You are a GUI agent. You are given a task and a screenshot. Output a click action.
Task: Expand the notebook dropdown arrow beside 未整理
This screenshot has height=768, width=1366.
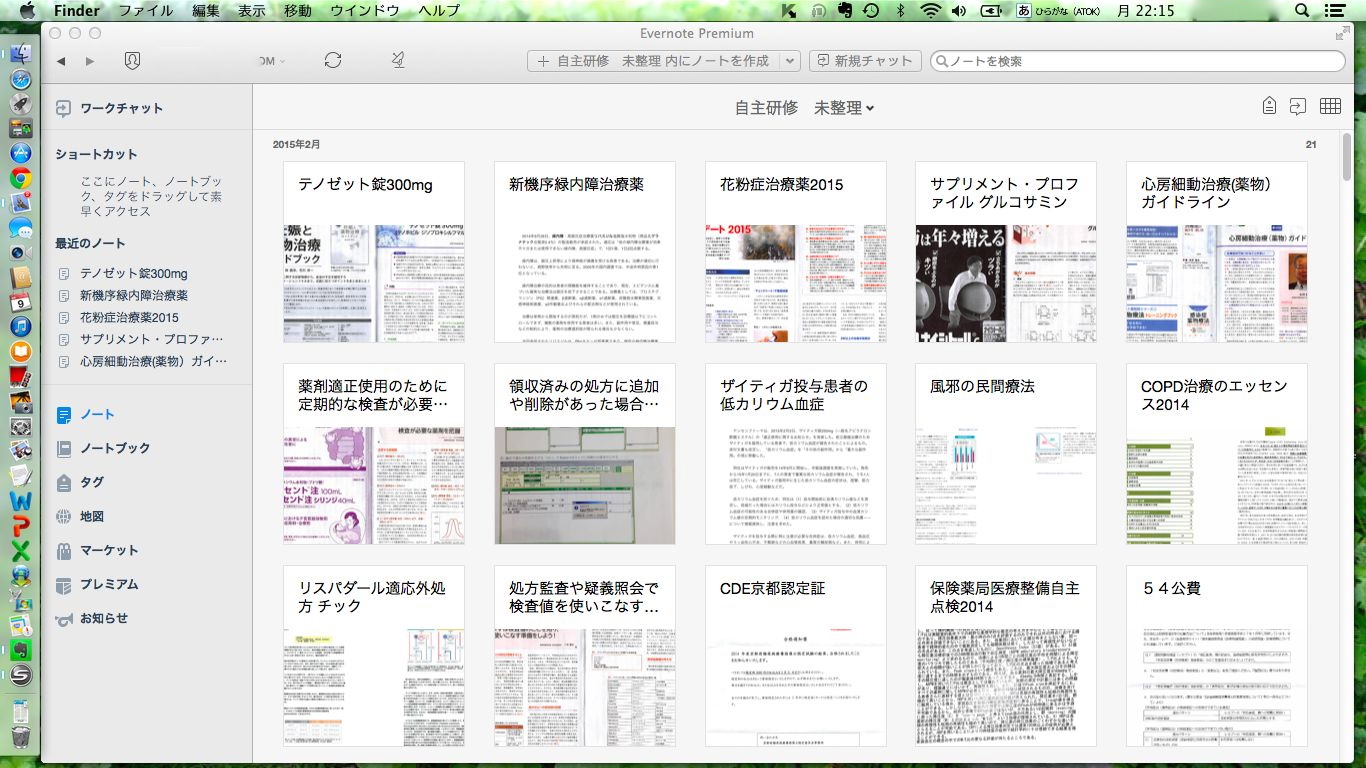coord(870,108)
